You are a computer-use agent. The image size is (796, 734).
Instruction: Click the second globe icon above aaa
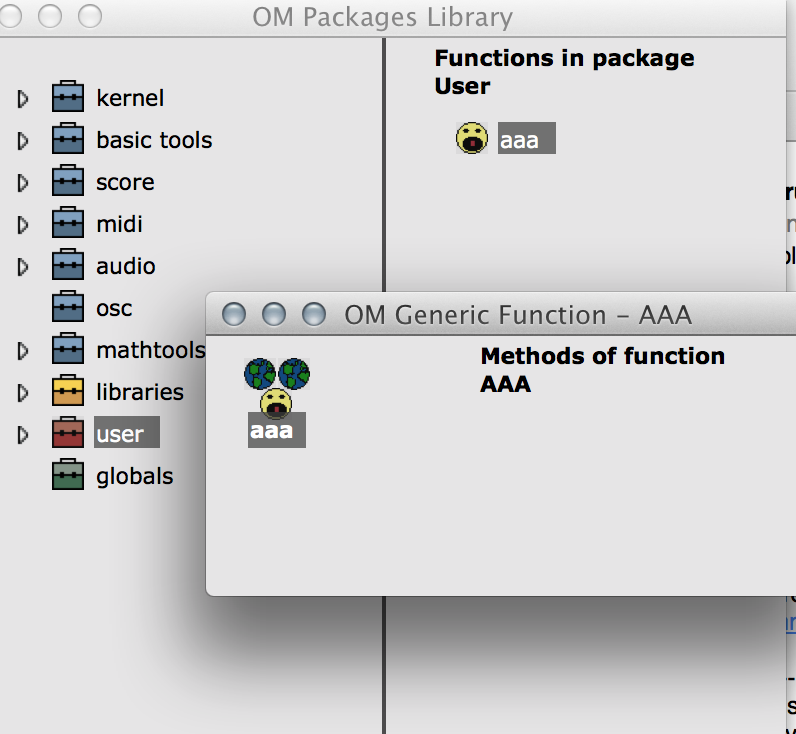(294, 374)
